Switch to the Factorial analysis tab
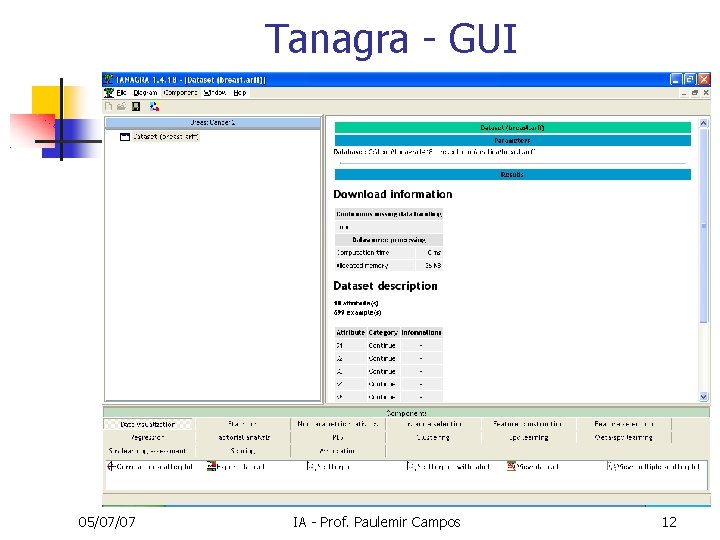720x540 pixels. point(244,438)
